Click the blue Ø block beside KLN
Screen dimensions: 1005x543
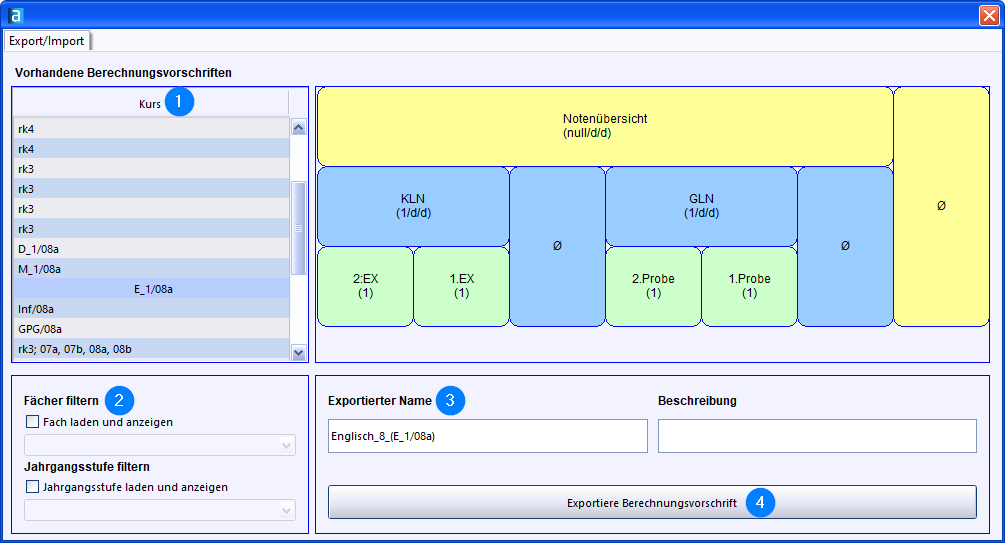tap(557, 246)
